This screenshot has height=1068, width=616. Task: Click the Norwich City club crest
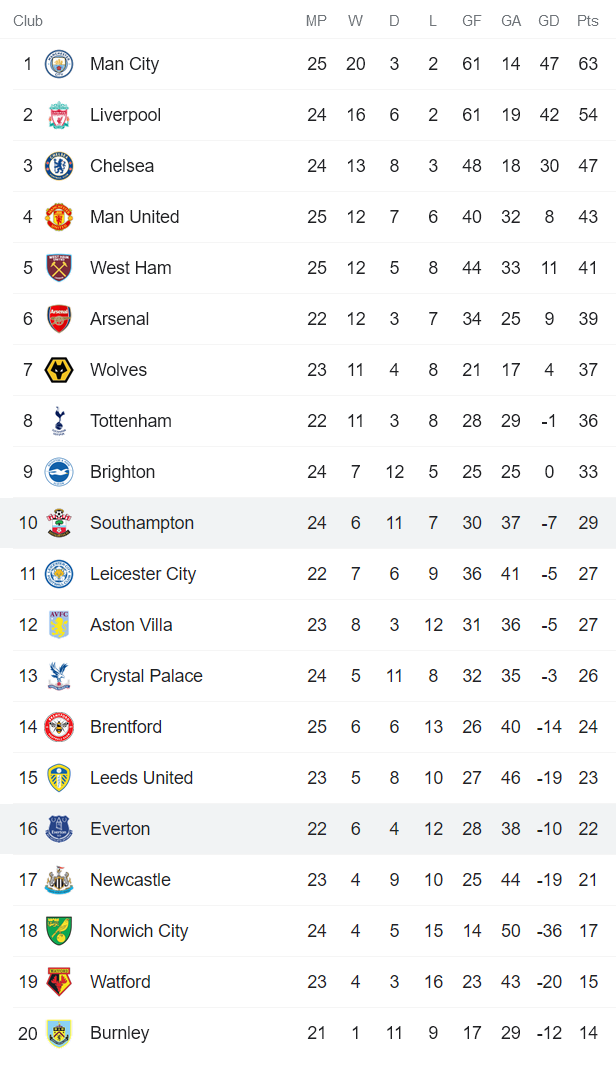coord(59,931)
